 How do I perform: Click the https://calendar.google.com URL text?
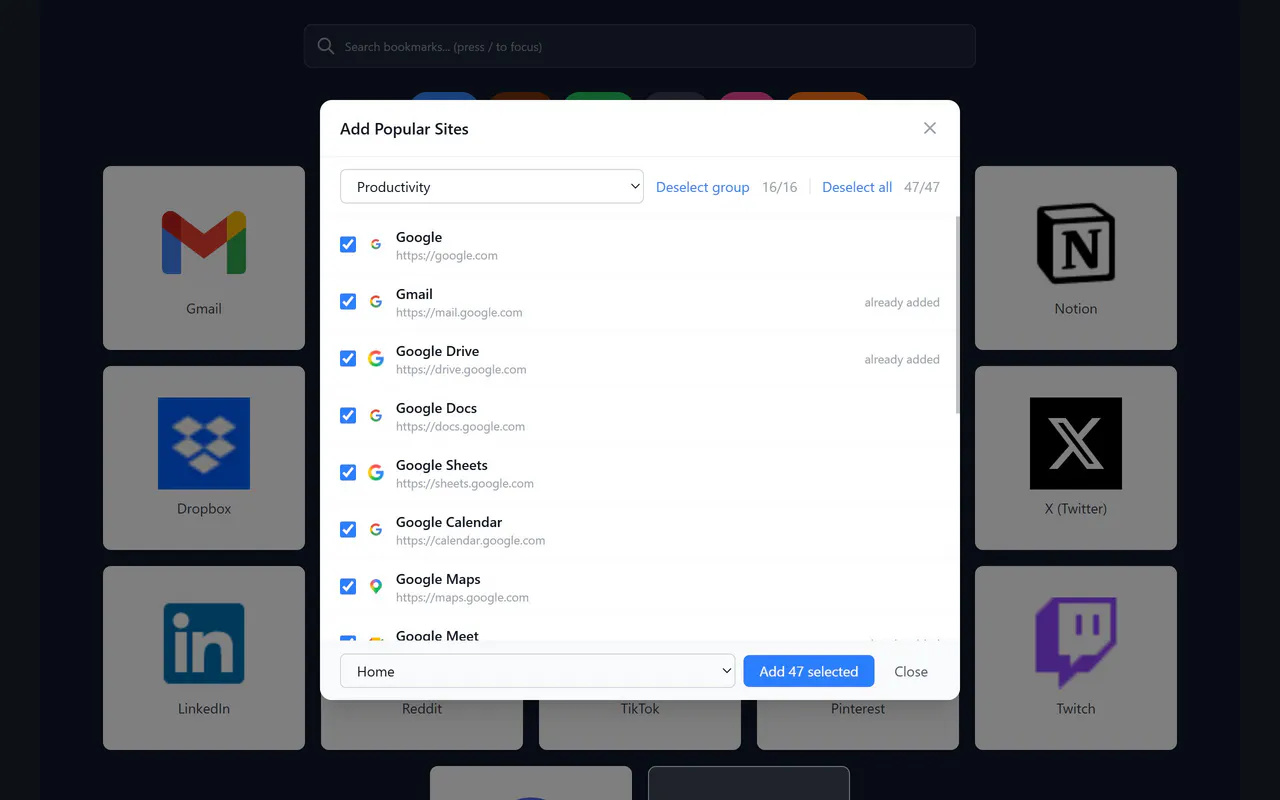(x=471, y=540)
